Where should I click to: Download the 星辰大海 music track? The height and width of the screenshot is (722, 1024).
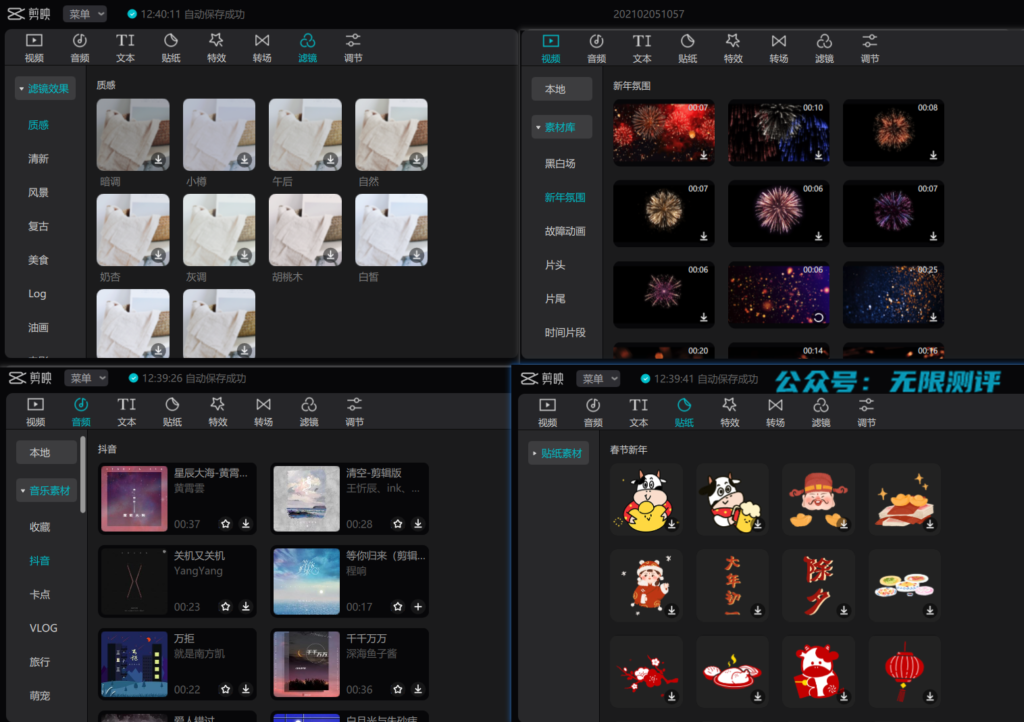click(x=246, y=523)
